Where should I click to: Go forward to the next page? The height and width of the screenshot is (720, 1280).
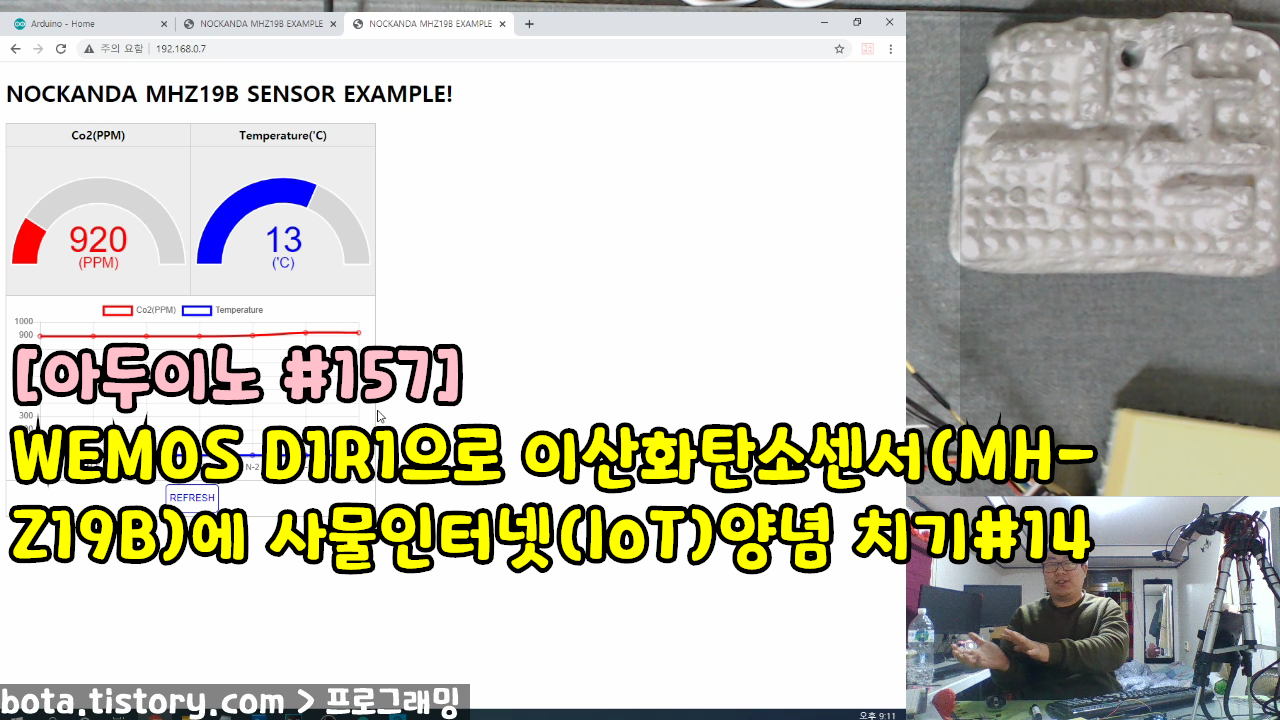tap(38, 48)
